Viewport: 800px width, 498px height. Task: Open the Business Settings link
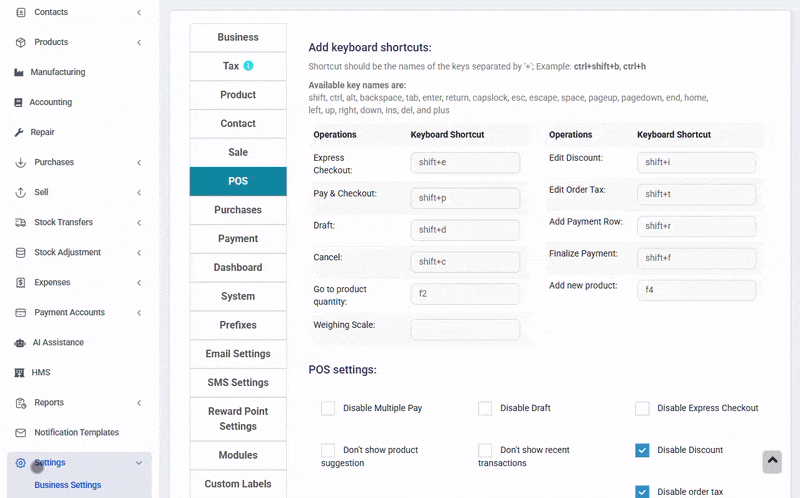coord(68,485)
